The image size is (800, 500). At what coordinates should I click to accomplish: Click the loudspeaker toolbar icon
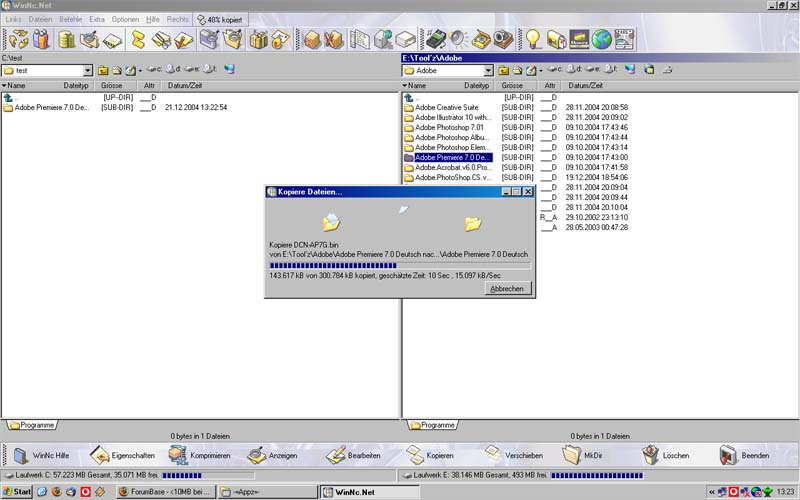tap(458, 39)
